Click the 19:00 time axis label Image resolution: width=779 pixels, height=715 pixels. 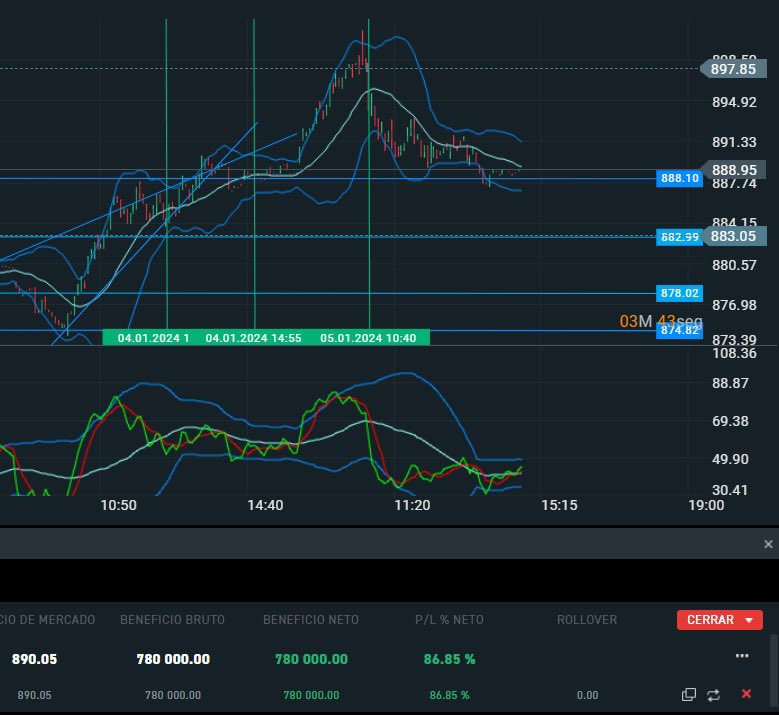pos(706,505)
